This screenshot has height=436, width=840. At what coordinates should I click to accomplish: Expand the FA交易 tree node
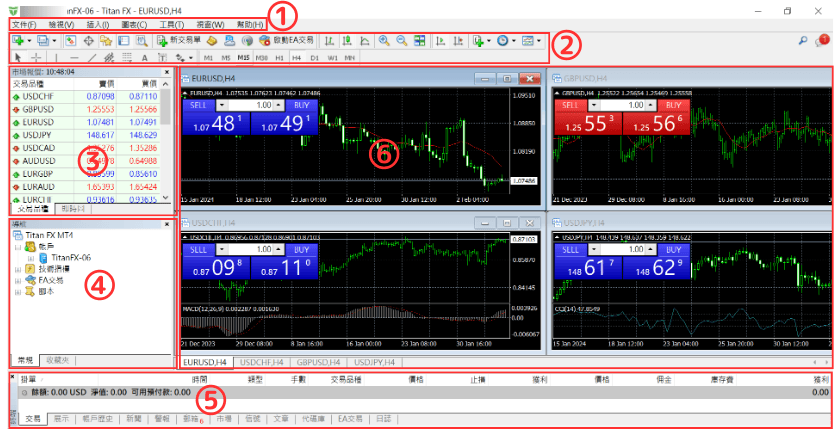(16, 281)
